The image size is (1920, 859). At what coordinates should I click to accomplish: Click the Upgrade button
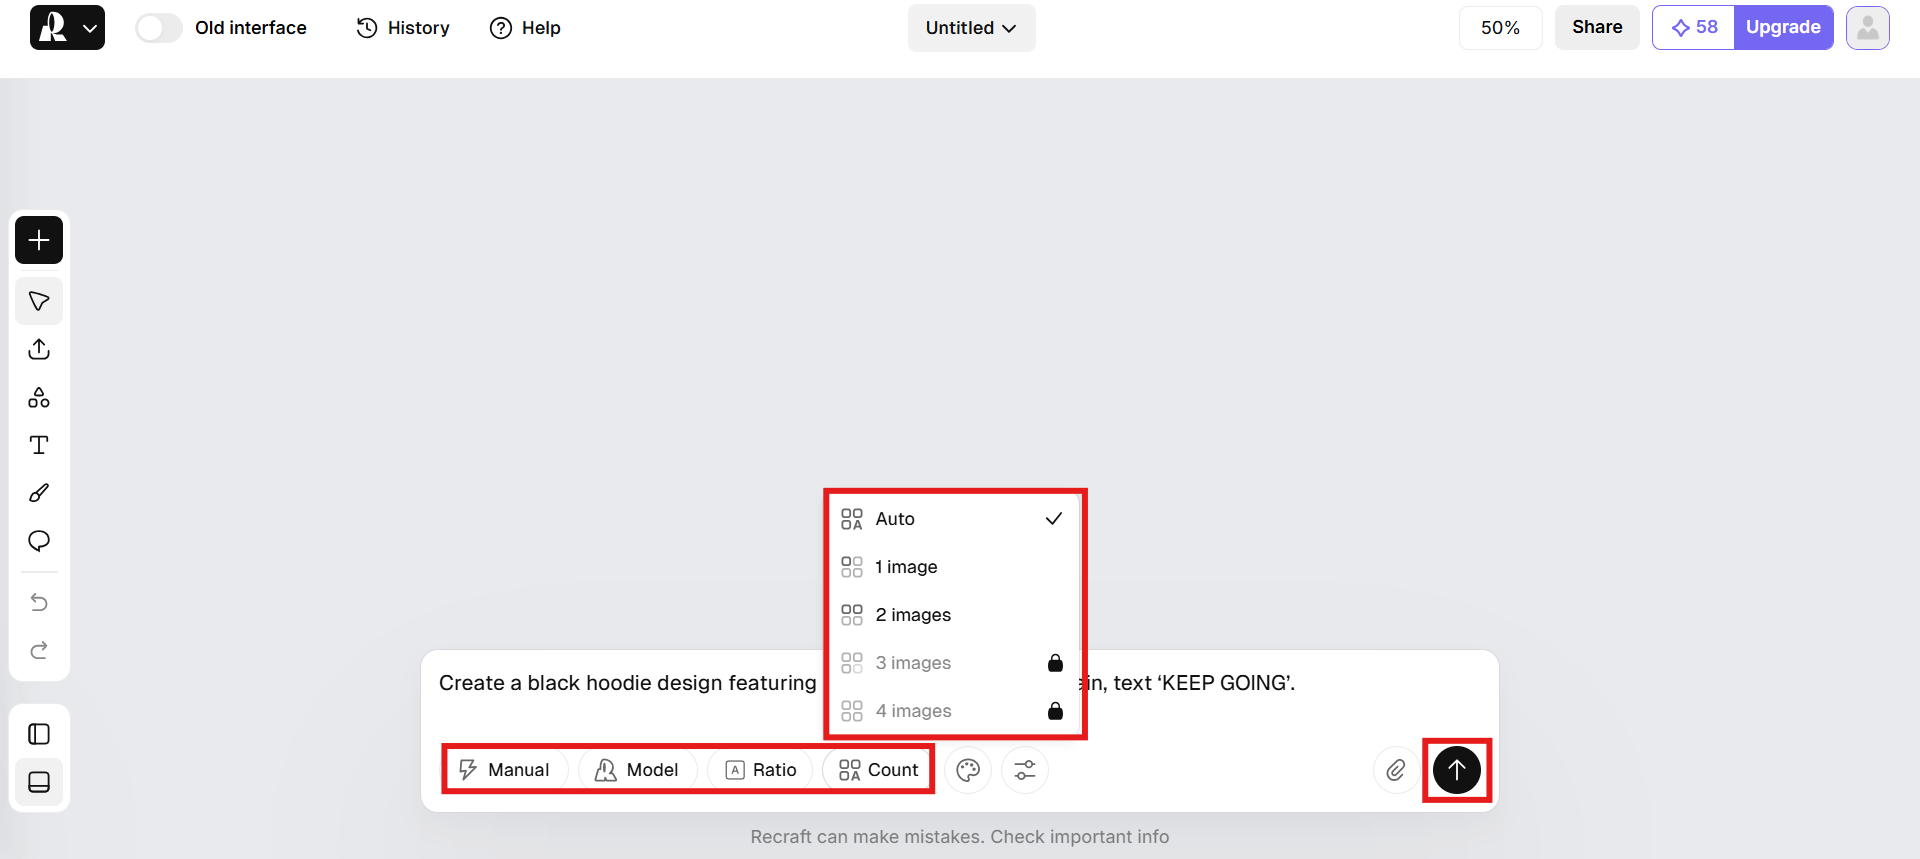(1783, 27)
